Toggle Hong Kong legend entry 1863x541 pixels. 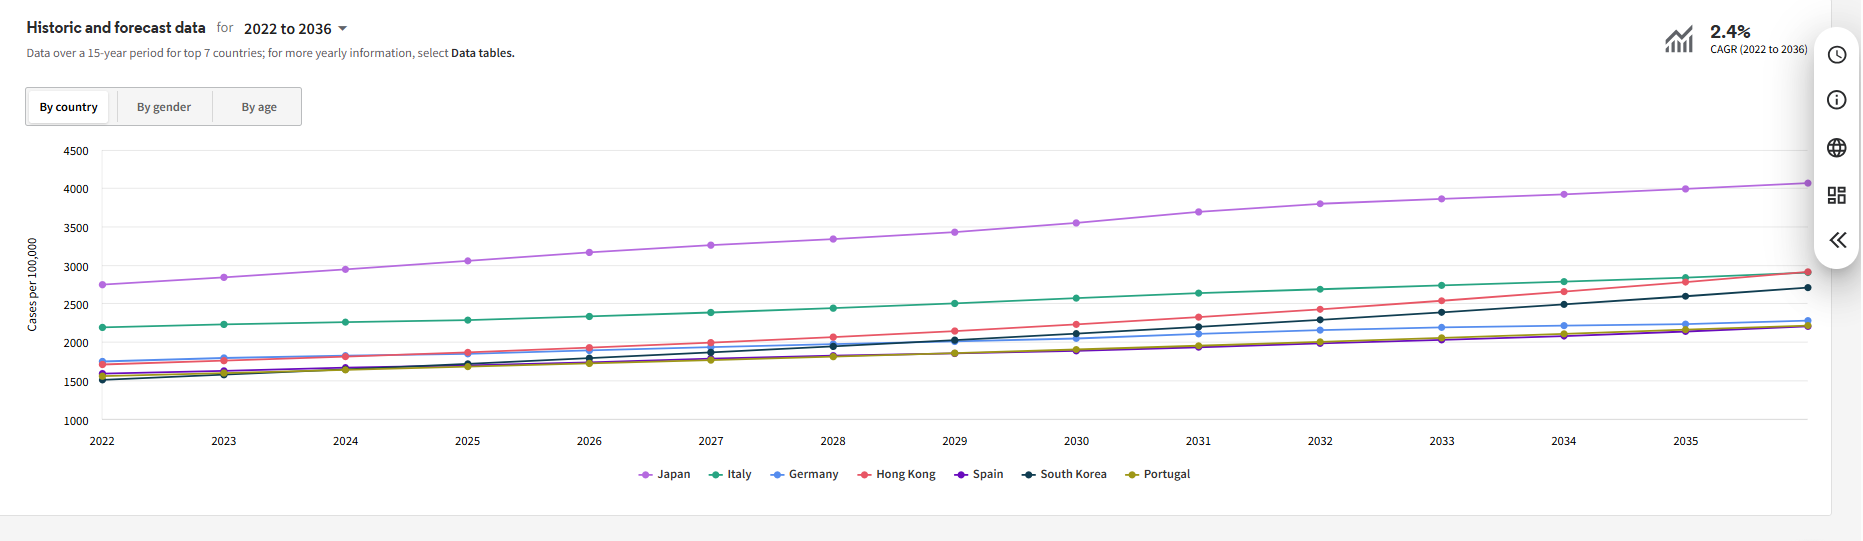tap(897, 474)
